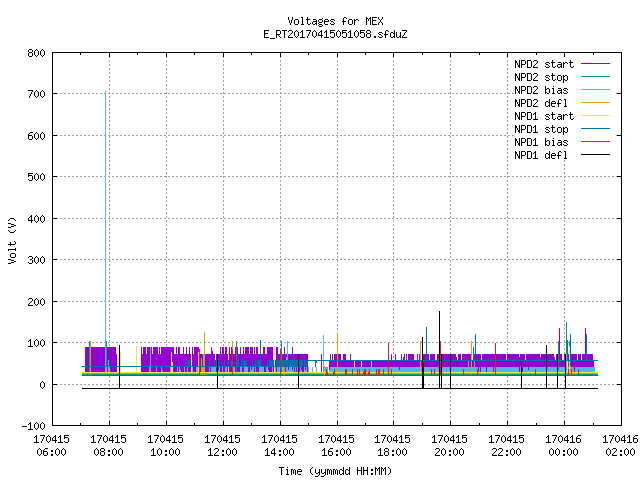Click the chart title 'Voltages for MEX'
Screen dimensions: 640x480
(335, 21)
